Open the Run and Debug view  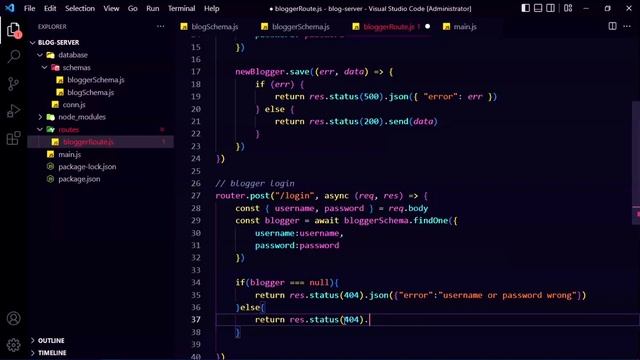tap(13, 111)
